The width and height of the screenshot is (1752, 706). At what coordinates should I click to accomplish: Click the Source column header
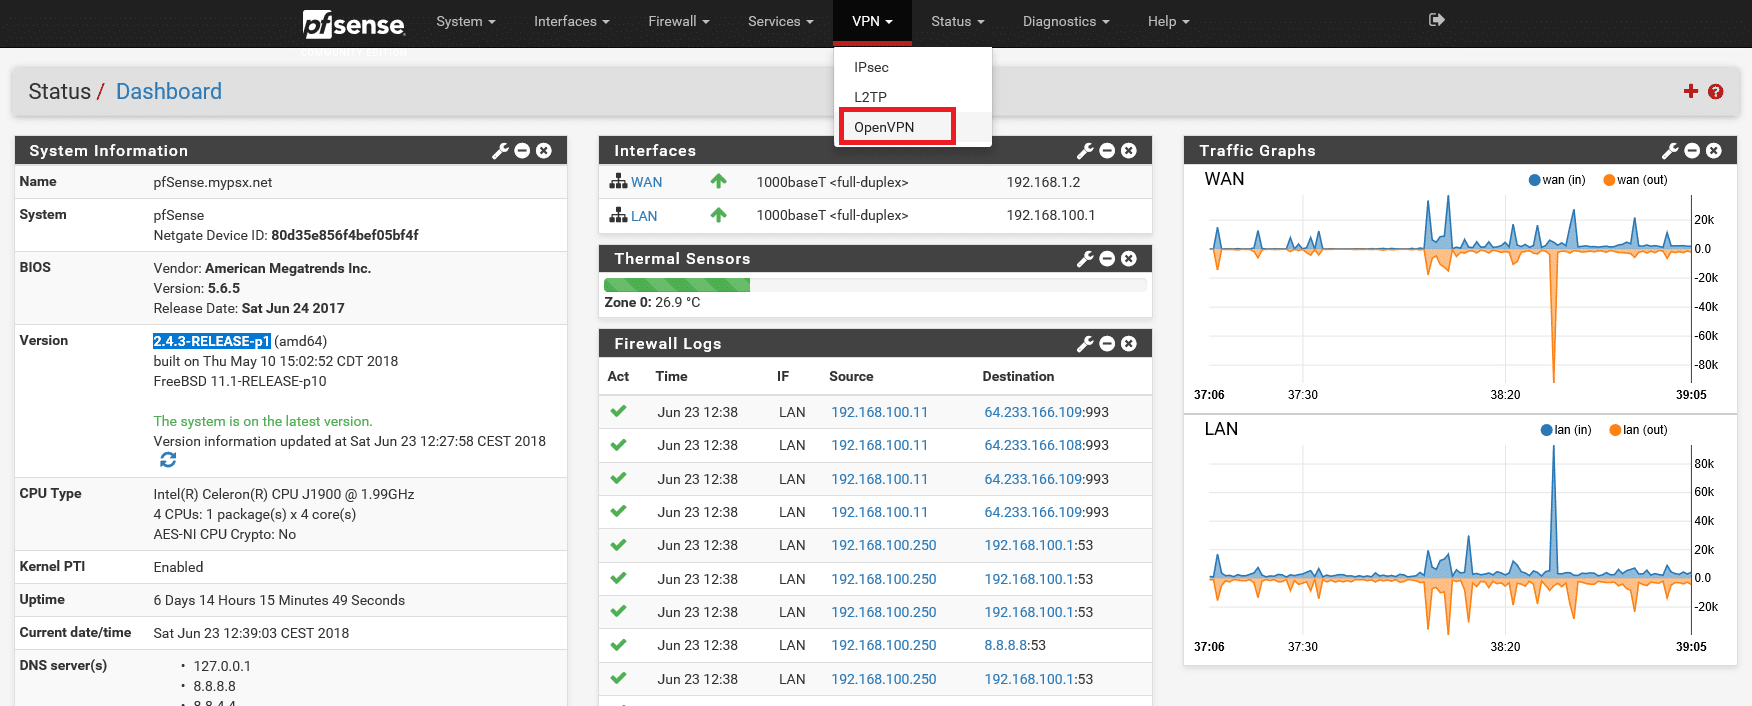click(x=851, y=377)
